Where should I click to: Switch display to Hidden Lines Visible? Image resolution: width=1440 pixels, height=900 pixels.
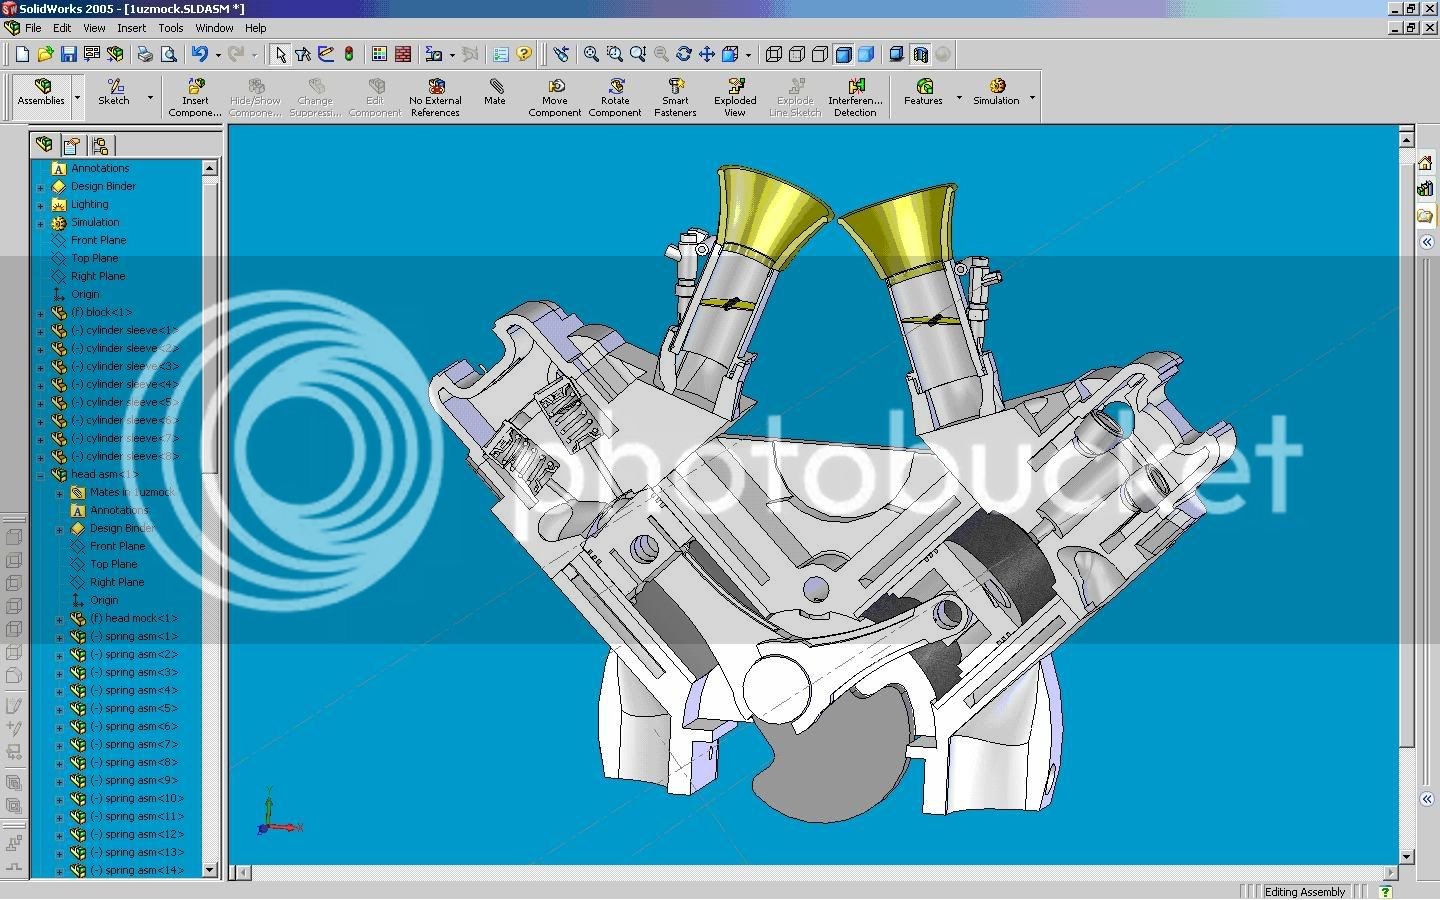point(797,54)
